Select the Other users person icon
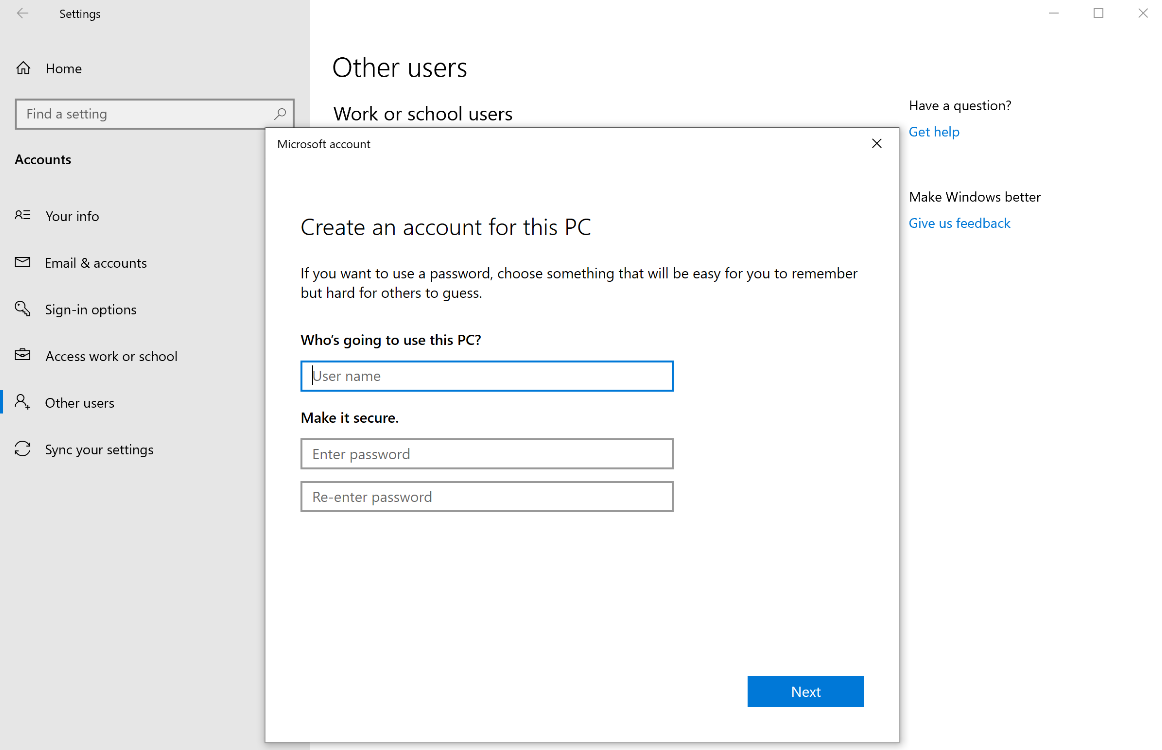Screen dimensions: 1162x750 [23, 402]
